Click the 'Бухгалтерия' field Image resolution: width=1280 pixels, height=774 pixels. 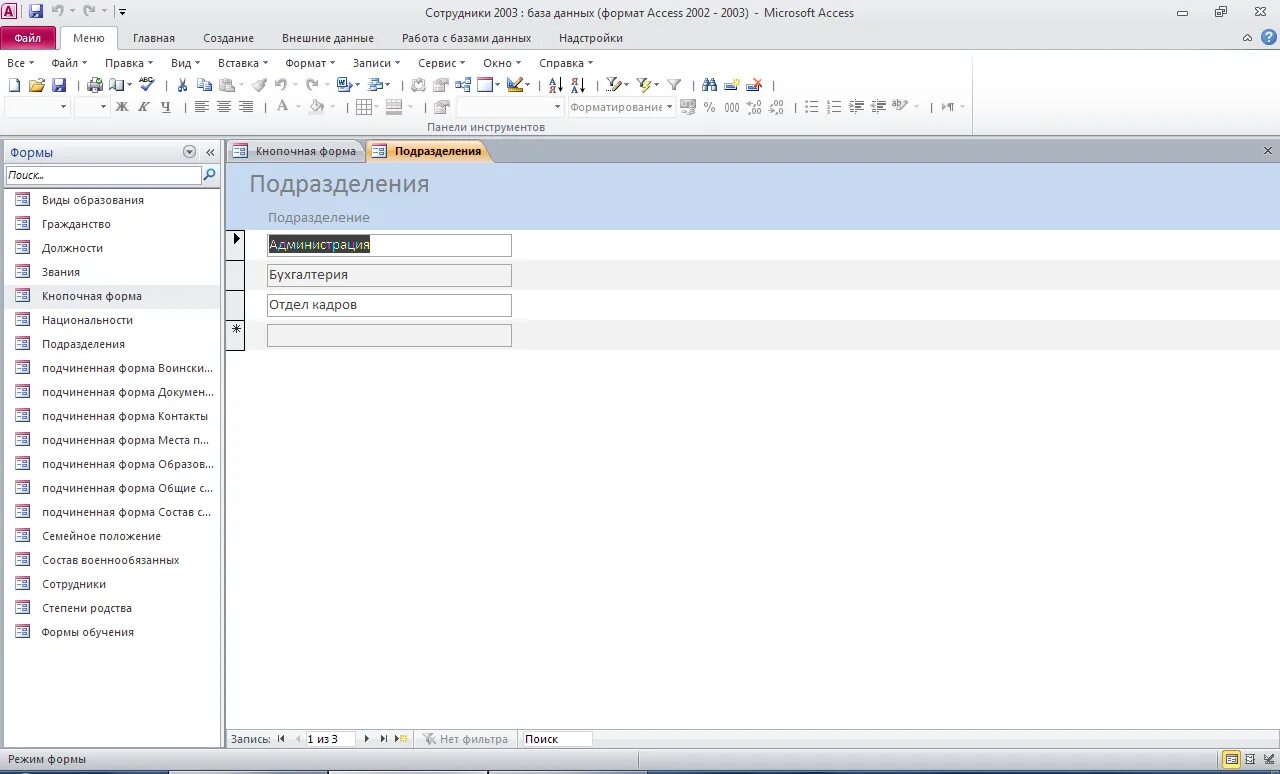389,275
